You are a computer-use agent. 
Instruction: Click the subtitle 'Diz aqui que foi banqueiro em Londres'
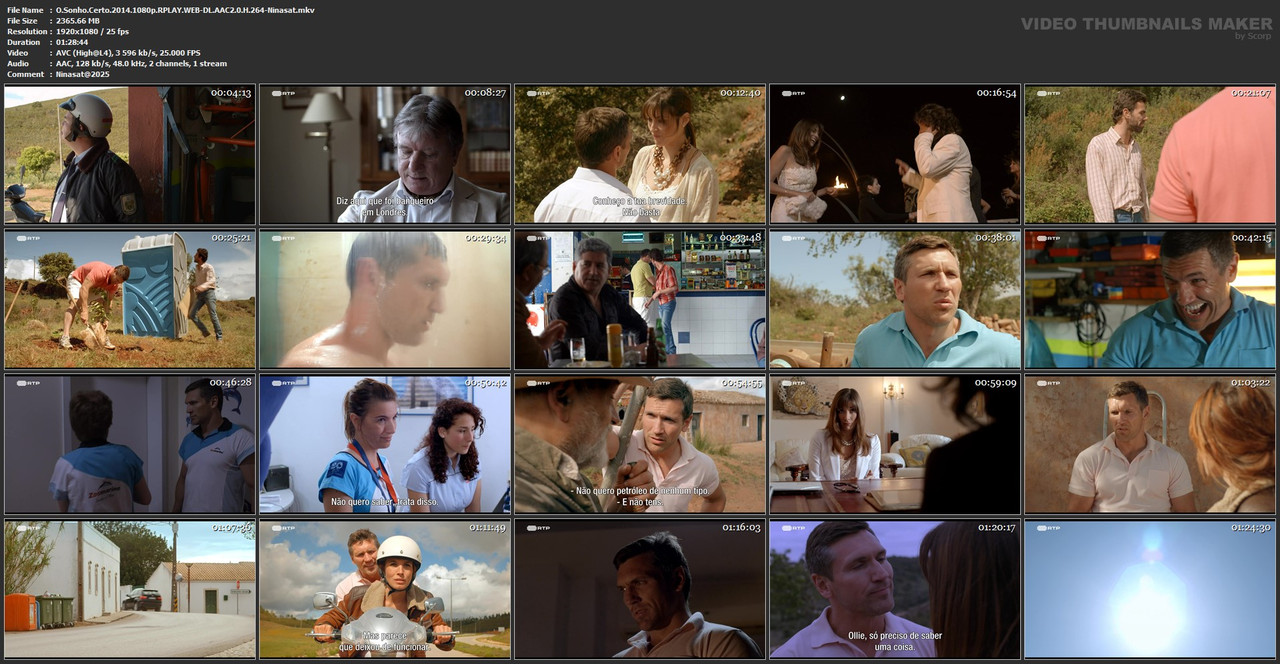tap(385, 206)
